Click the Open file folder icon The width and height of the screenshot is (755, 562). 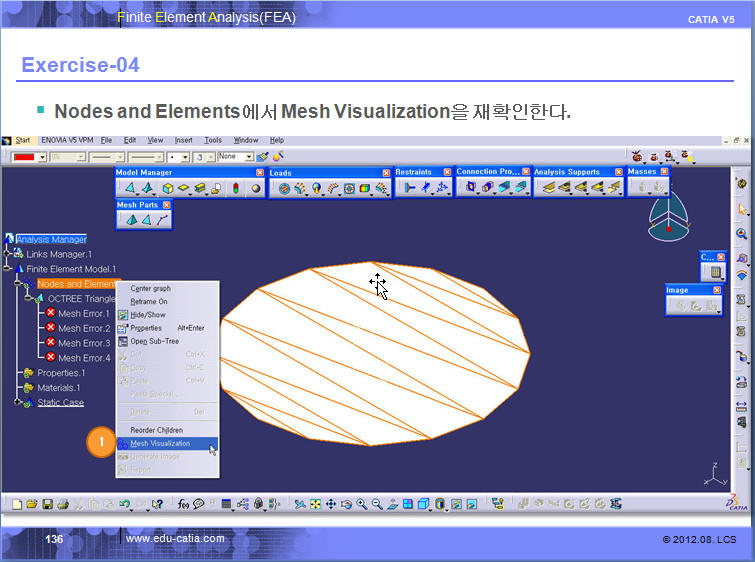(32, 504)
